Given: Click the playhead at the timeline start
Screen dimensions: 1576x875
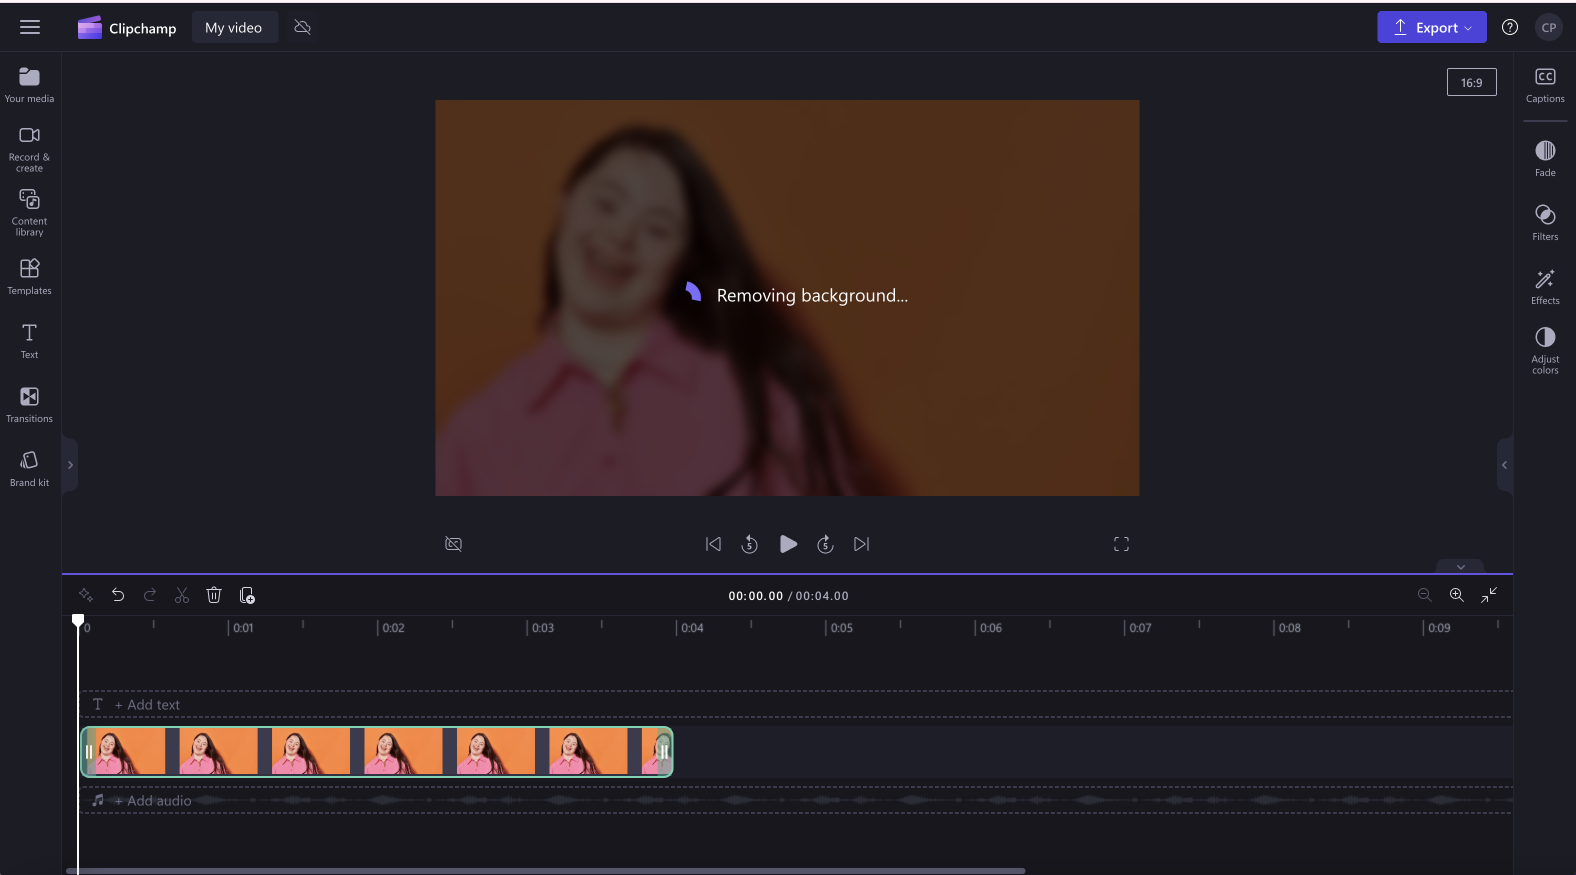Looking at the screenshot, I should (78, 621).
